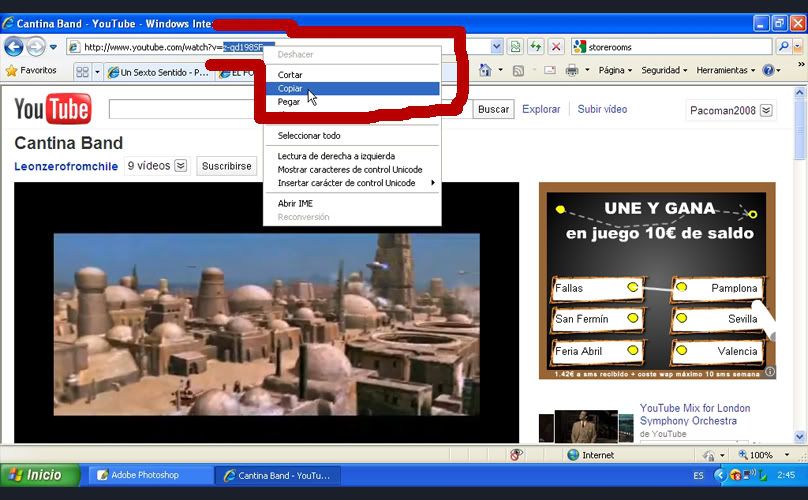The width and height of the screenshot is (808, 500).
Task: Open the Leonzerofromchile channel link
Action: [66, 166]
